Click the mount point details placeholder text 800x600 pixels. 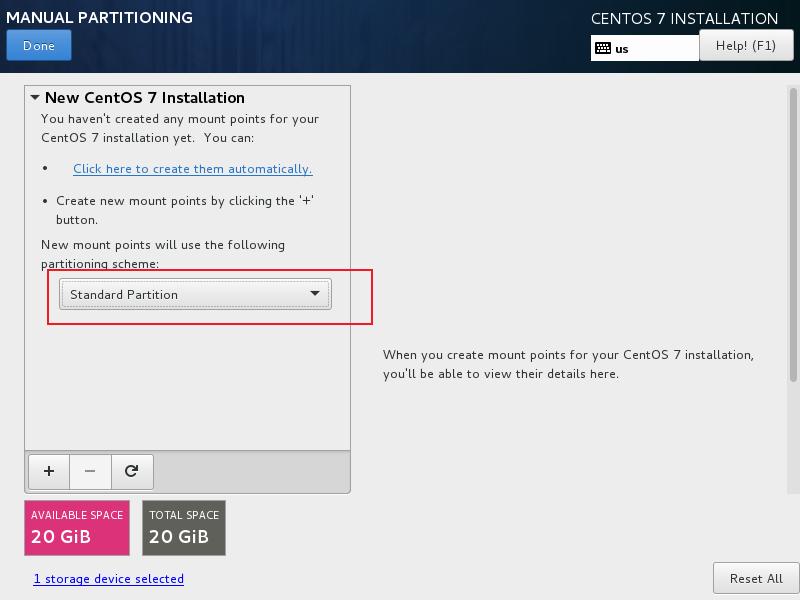pyautogui.click(x=568, y=364)
